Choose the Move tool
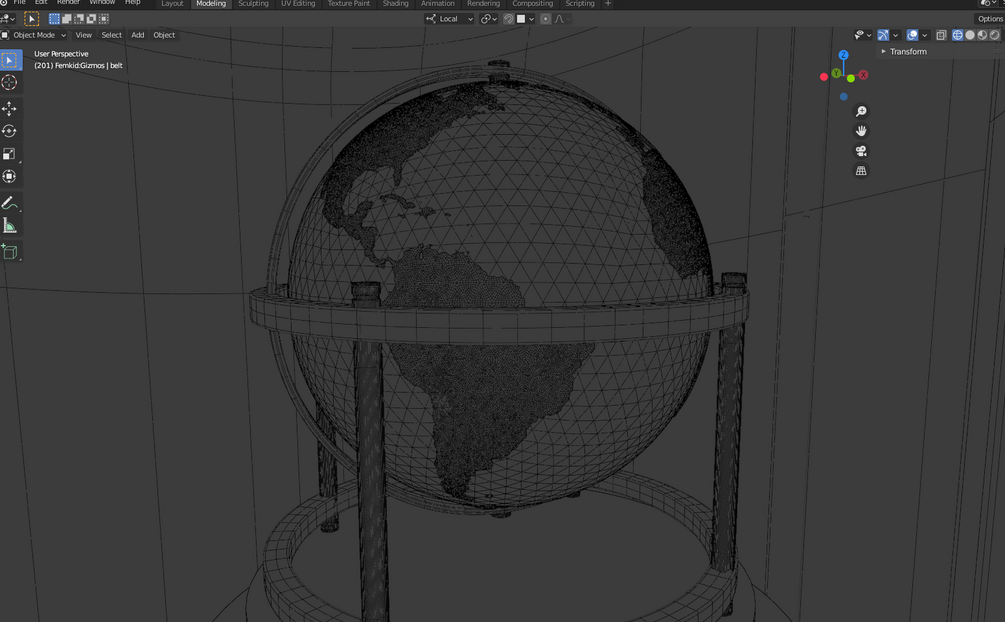 (10, 108)
